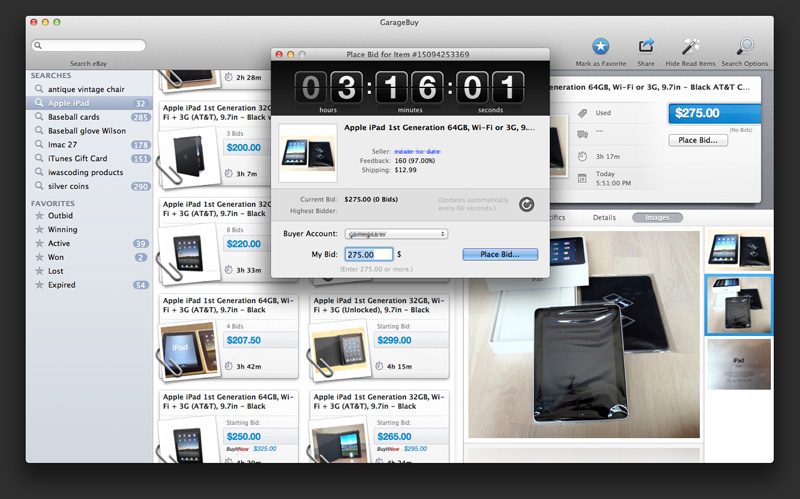Image resolution: width=800 pixels, height=499 pixels.
Task: Select the Baseball glove Wilson search
Action: click(89, 131)
